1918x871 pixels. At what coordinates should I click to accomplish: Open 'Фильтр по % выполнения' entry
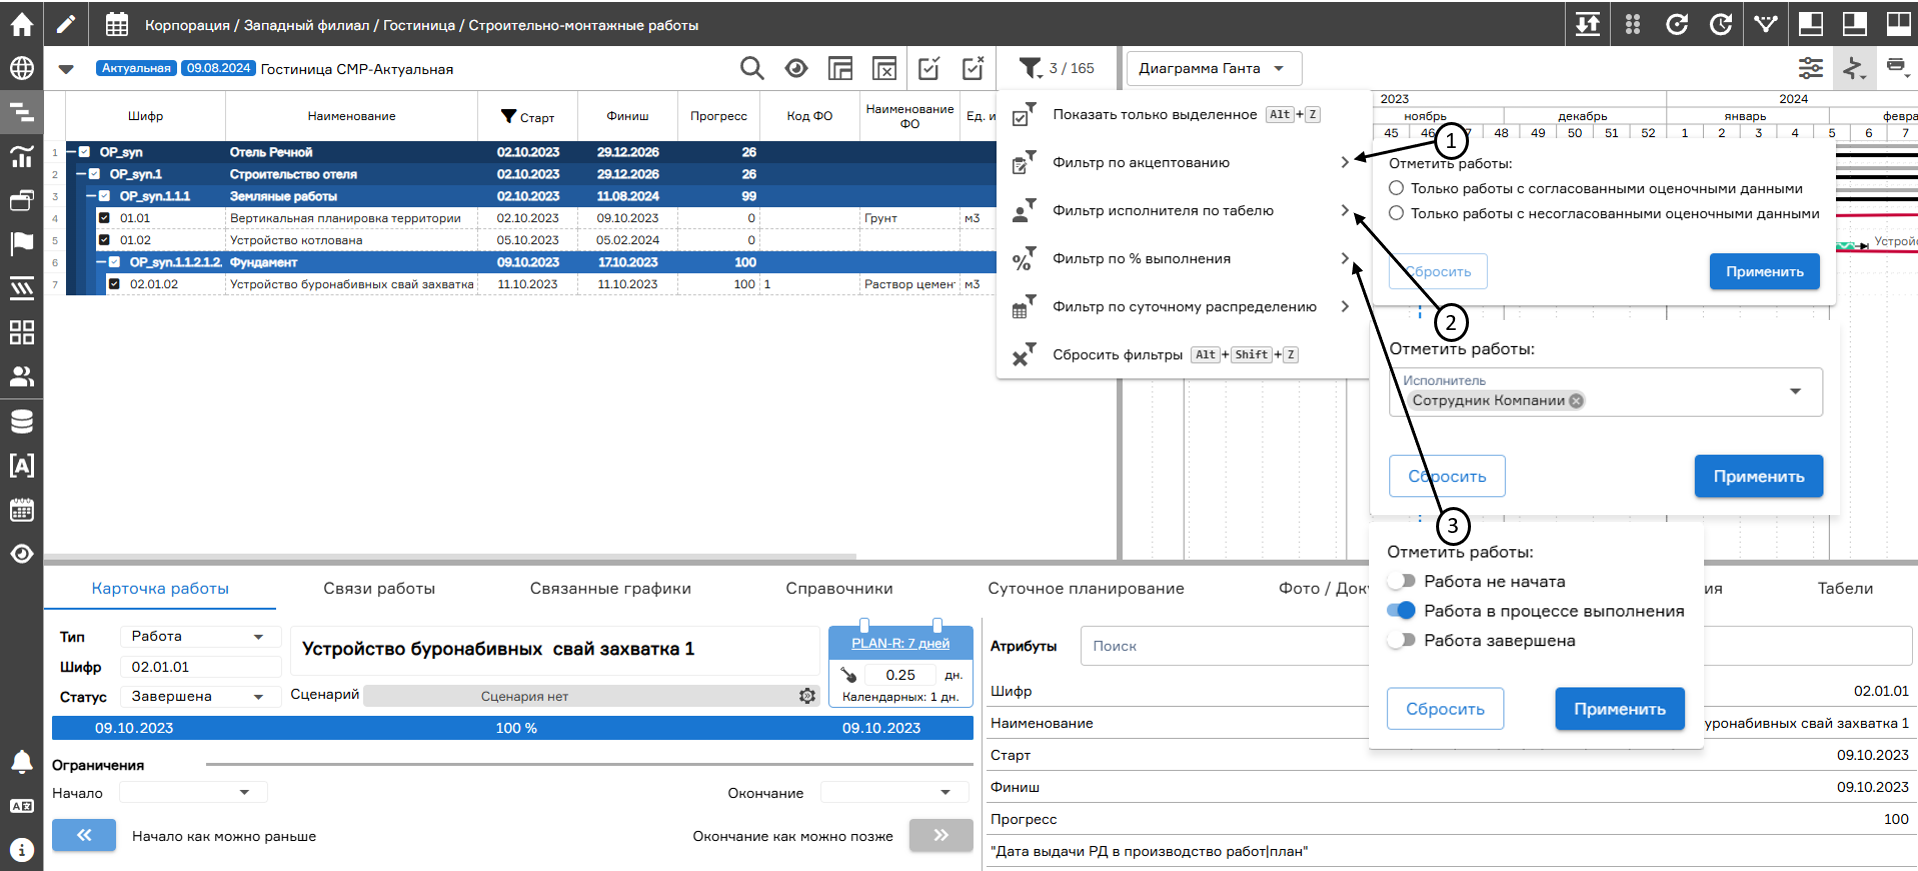point(1182,258)
